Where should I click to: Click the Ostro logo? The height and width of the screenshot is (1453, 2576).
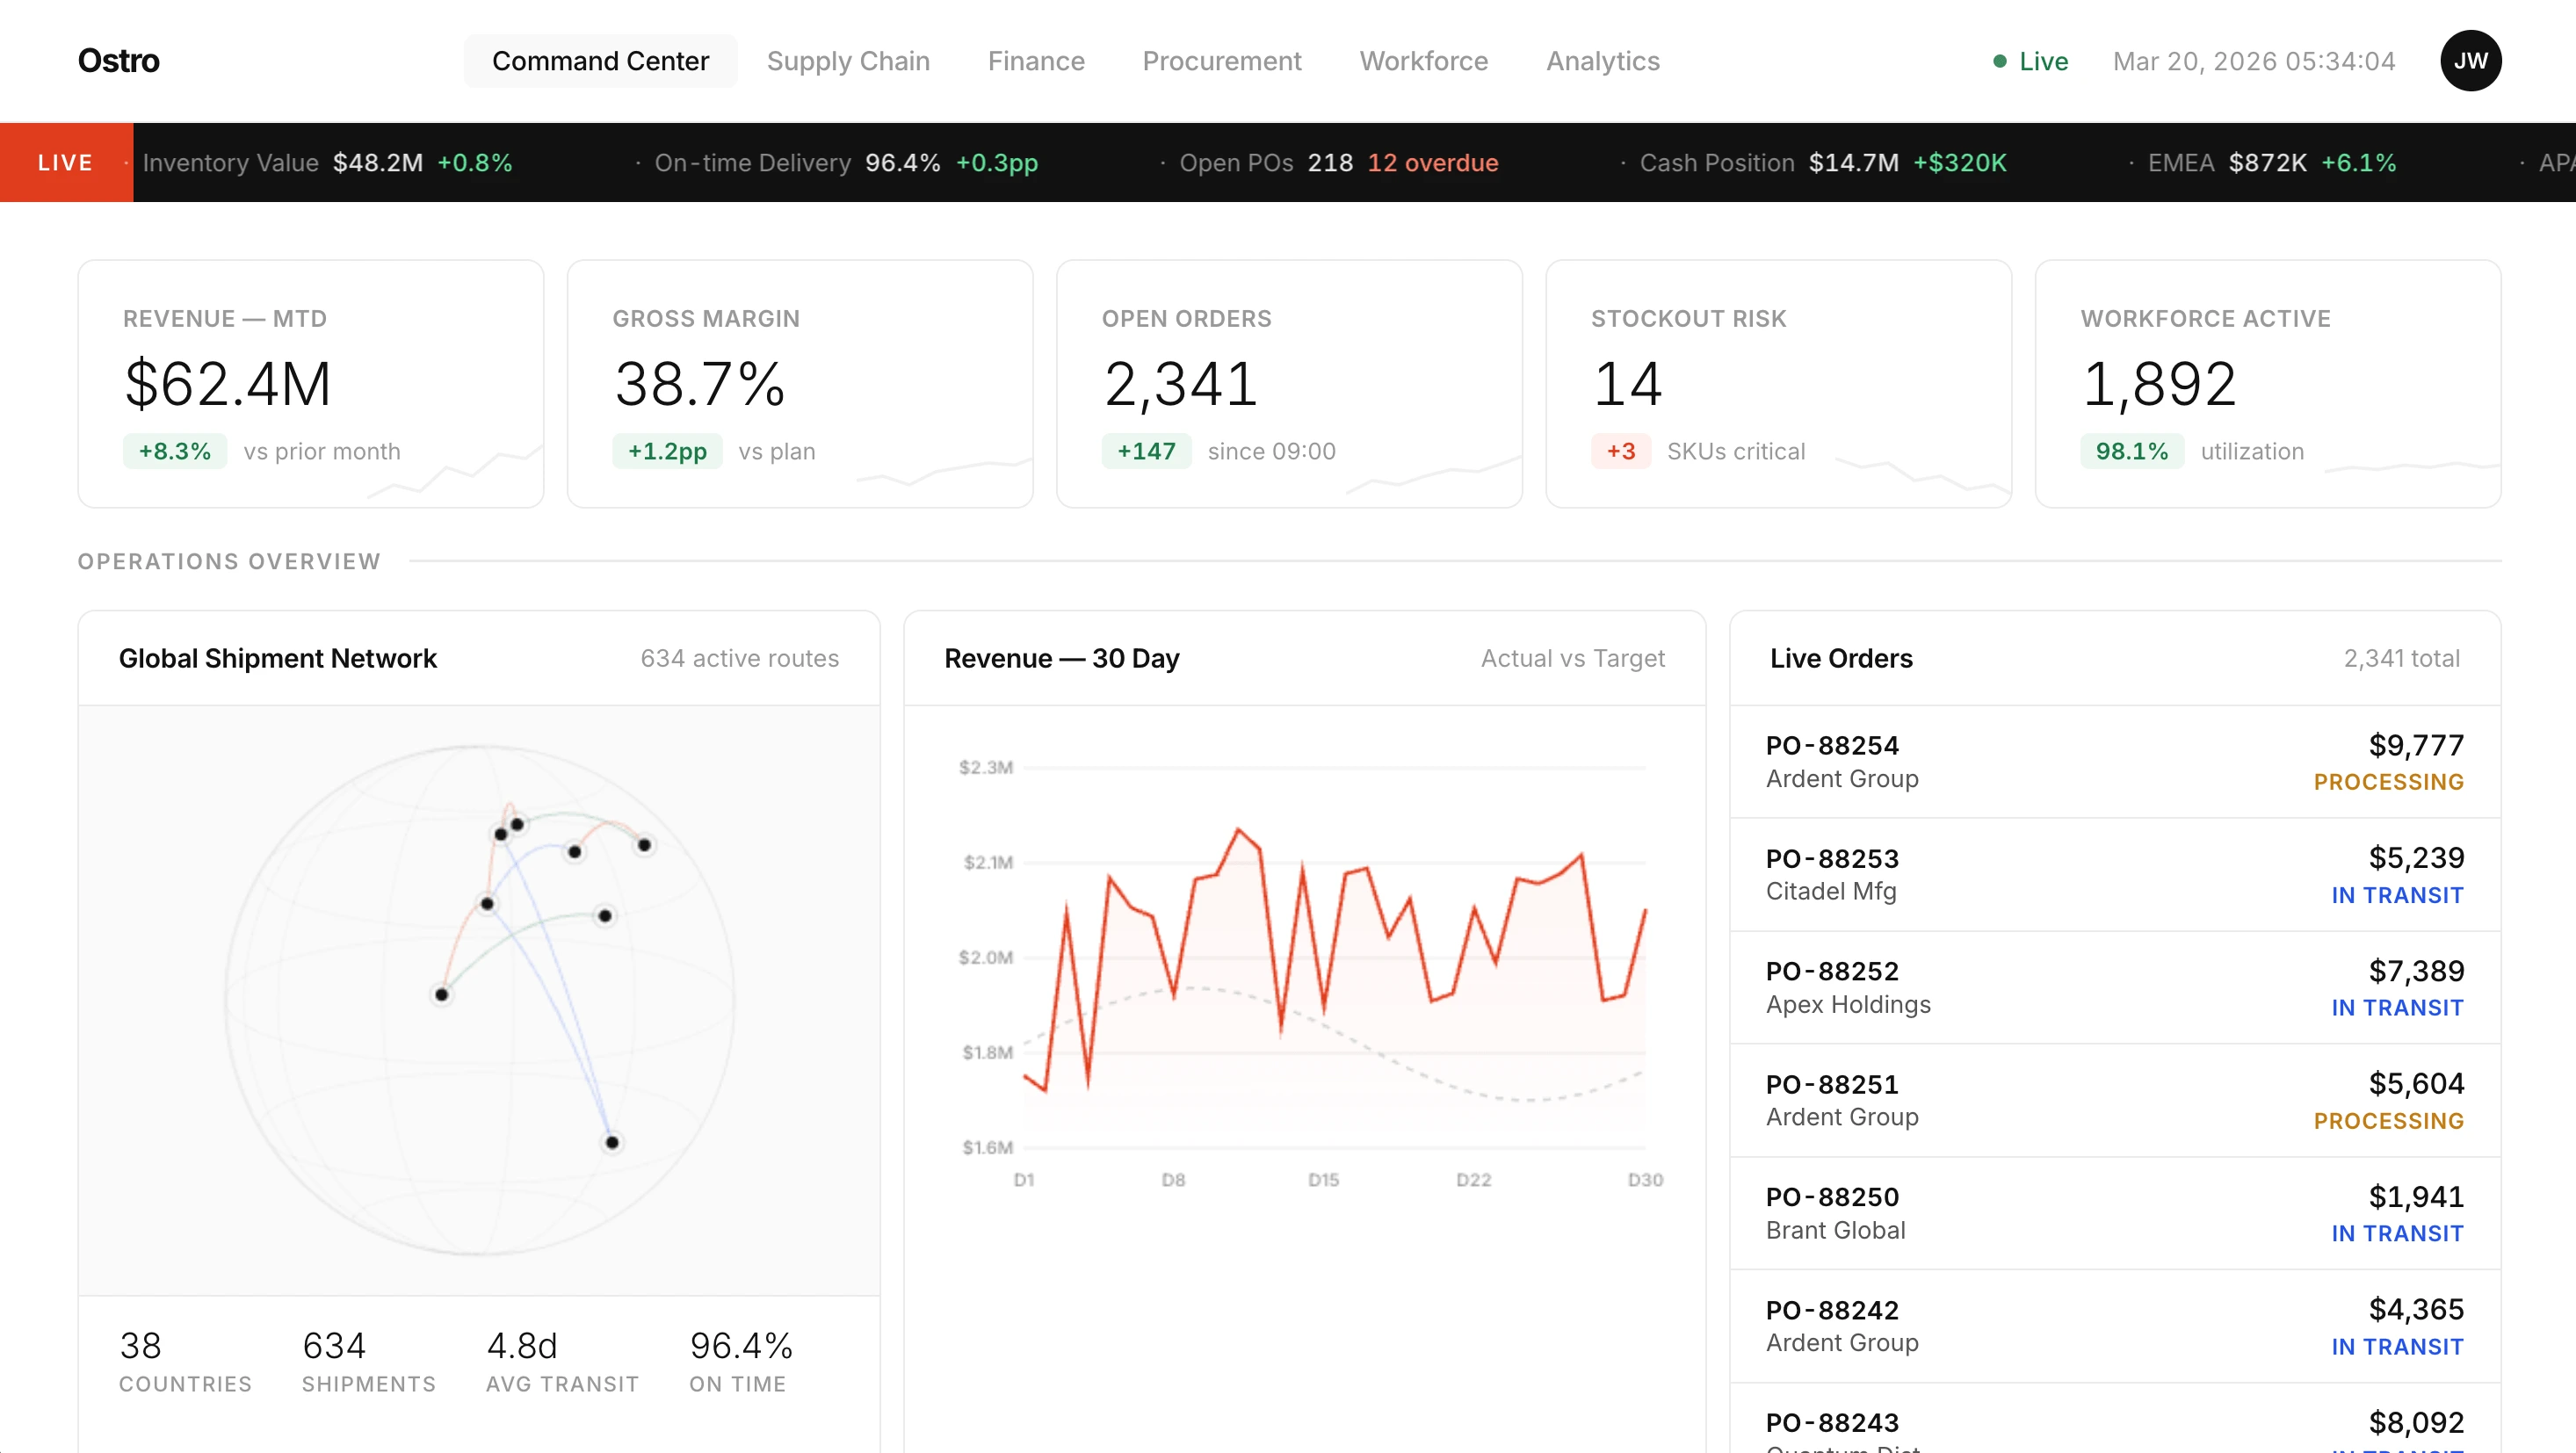pyautogui.click(x=118, y=61)
